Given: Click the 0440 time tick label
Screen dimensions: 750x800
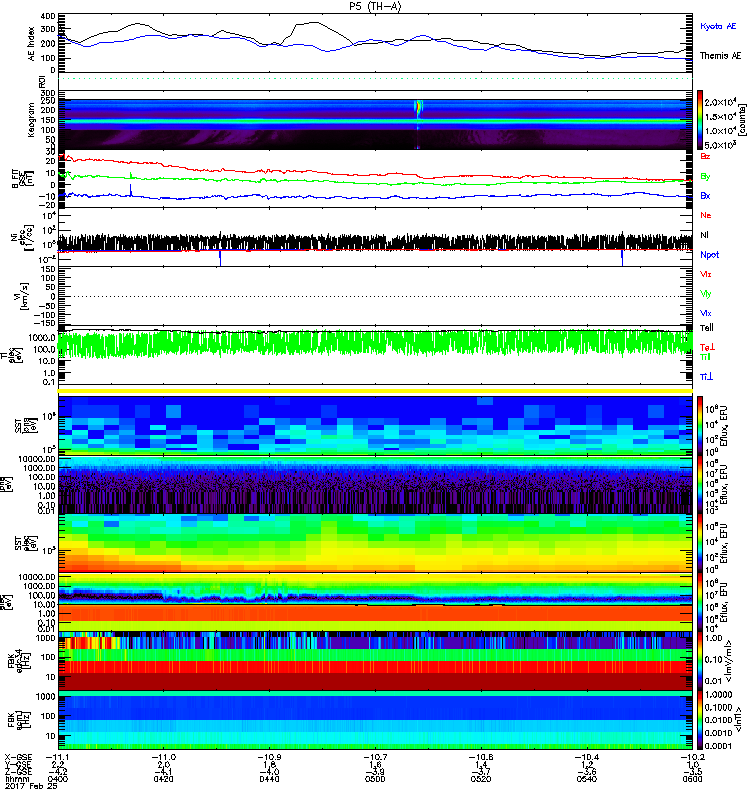Looking at the screenshot, I should [x=269, y=779].
